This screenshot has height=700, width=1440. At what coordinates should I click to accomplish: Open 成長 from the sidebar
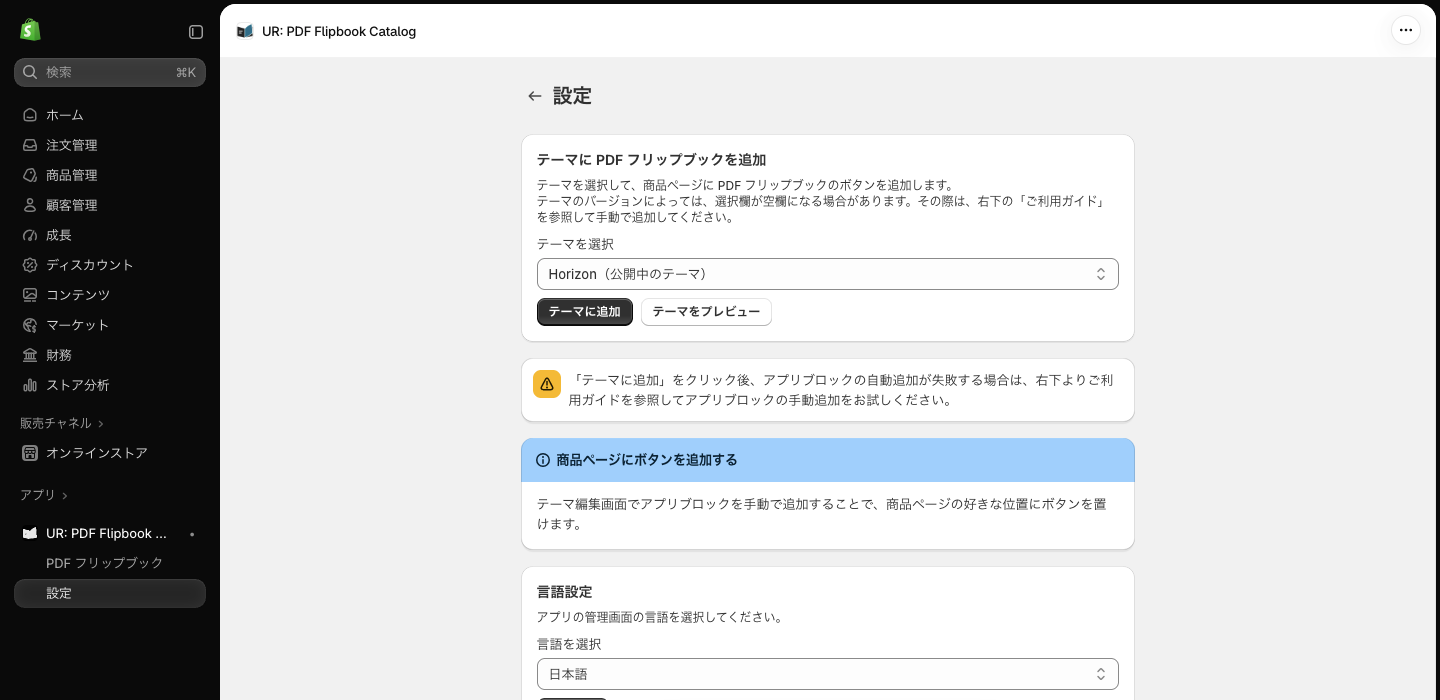(110, 235)
